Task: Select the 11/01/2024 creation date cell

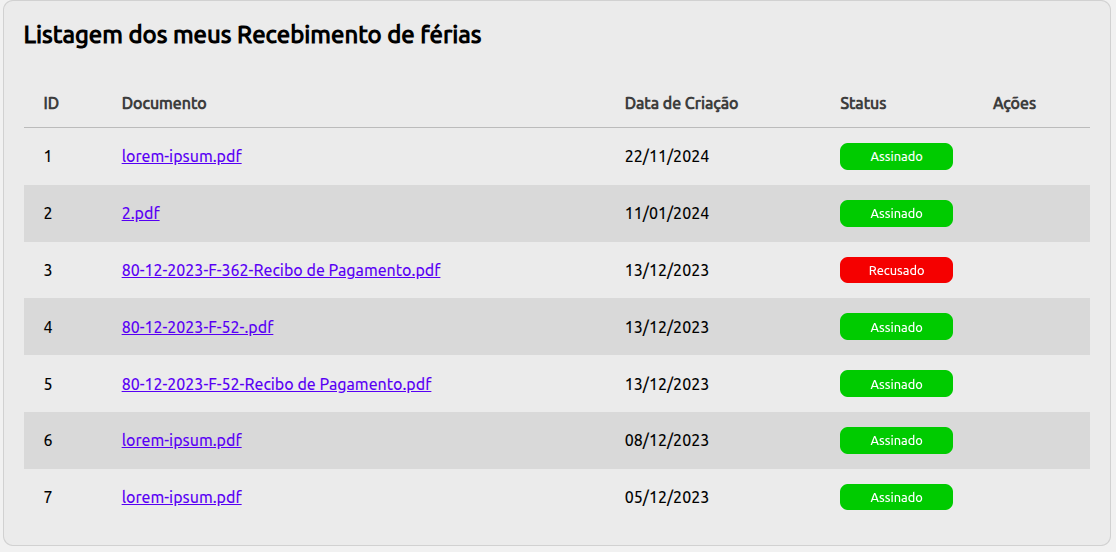Action: coord(666,213)
